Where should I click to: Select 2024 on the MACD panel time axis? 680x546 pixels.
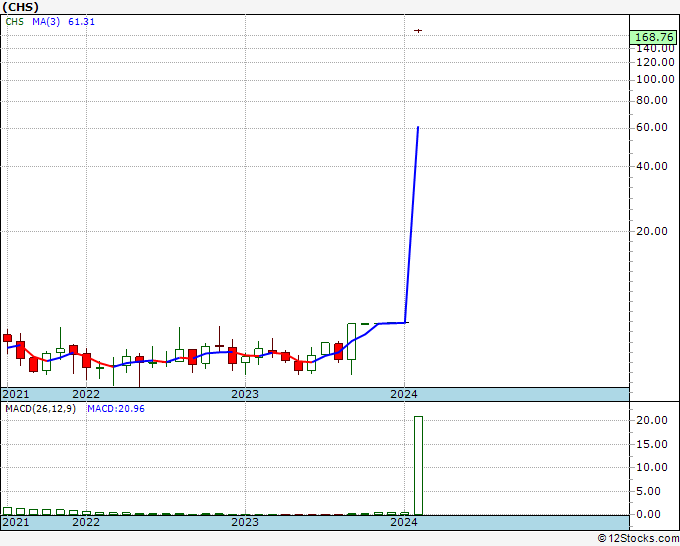point(404,522)
